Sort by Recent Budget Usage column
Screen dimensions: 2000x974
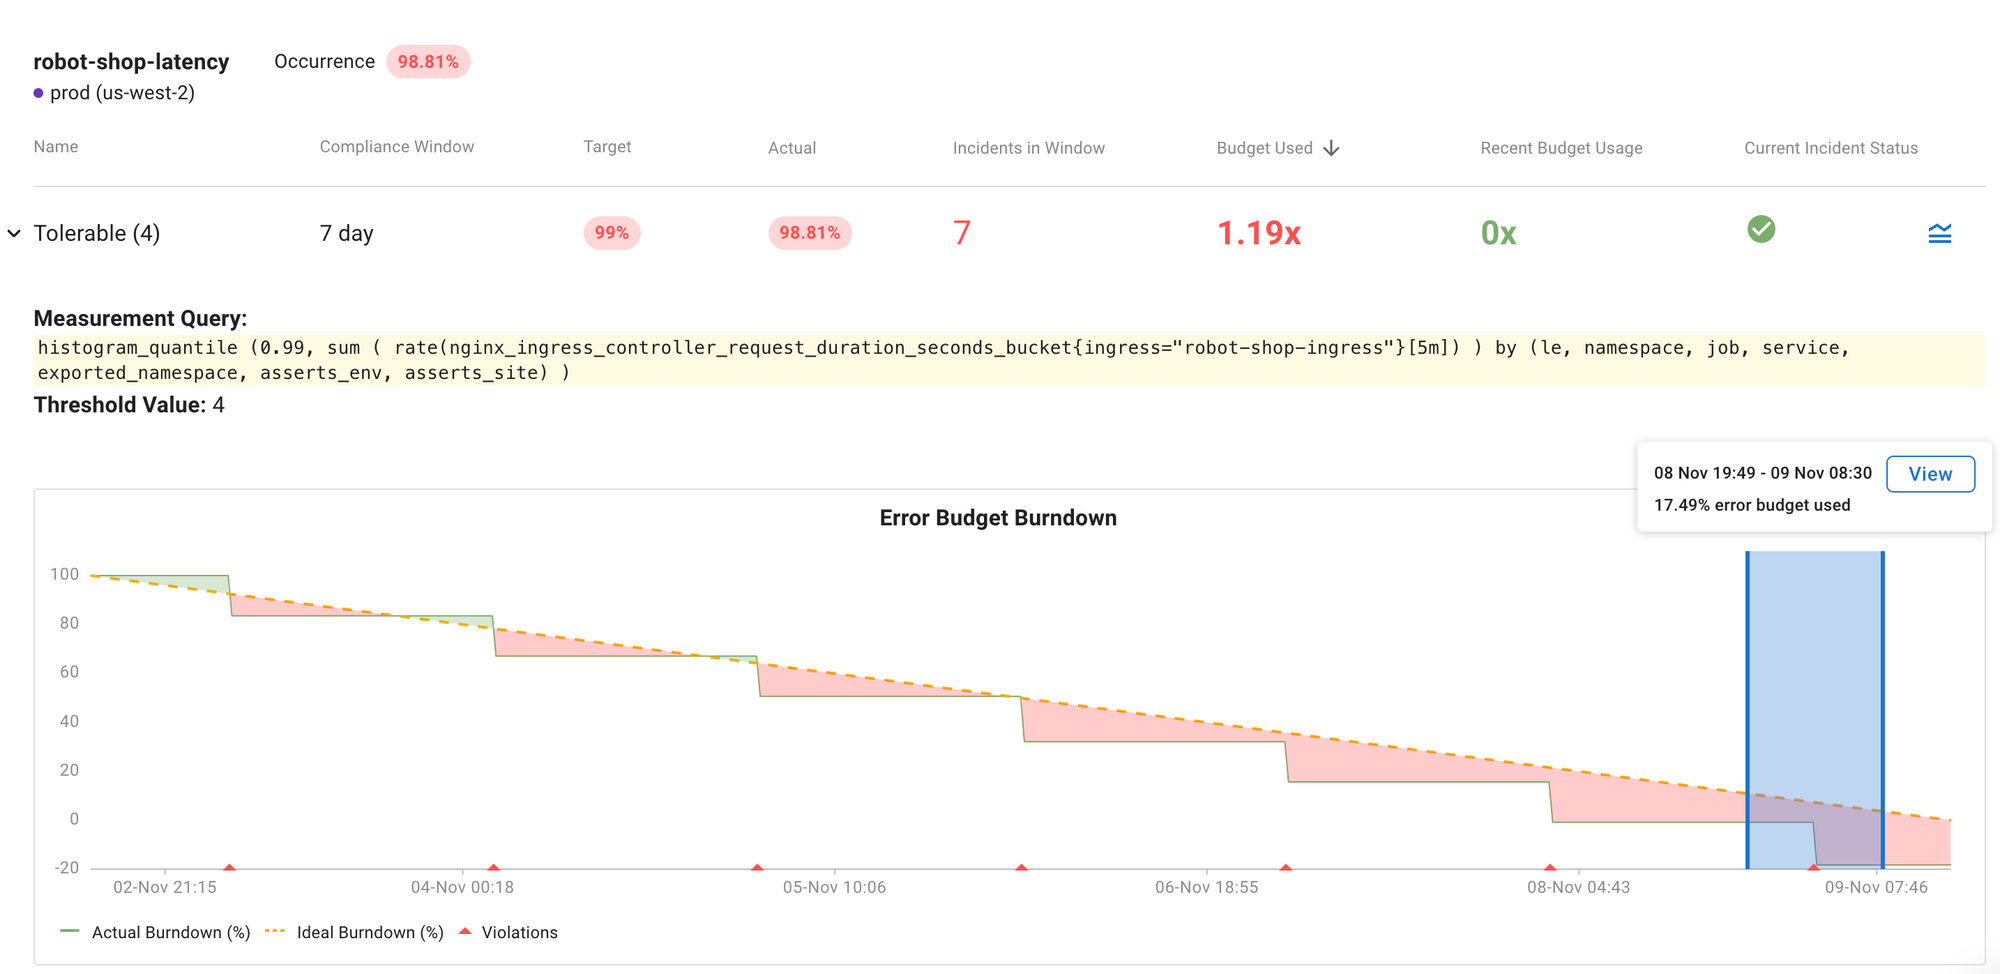(1561, 148)
